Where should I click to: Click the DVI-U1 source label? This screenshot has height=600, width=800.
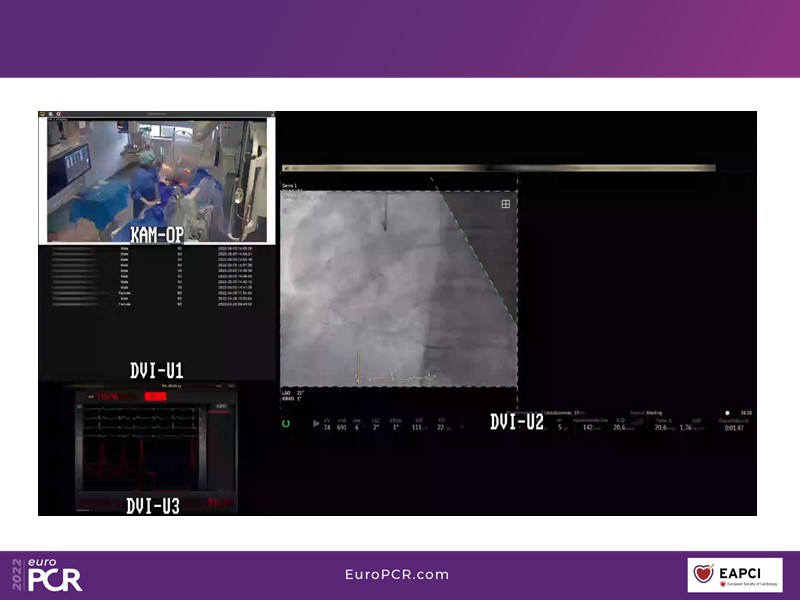pyautogui.click(x=157, y=370)
